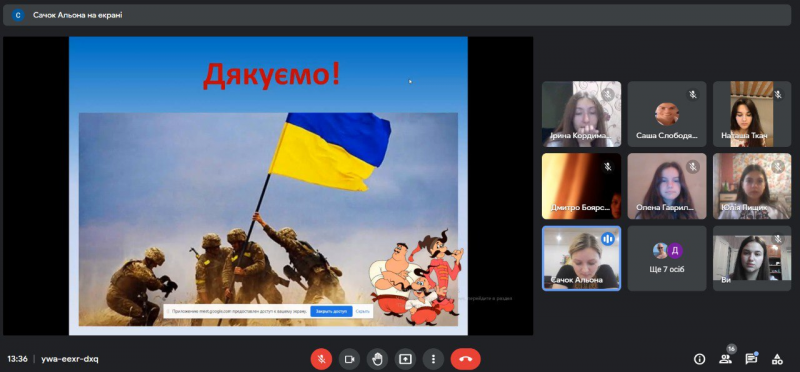The height and width of the screenshot is (372, 800).
Task: Click the present screen icon
Action: (405, 359)
